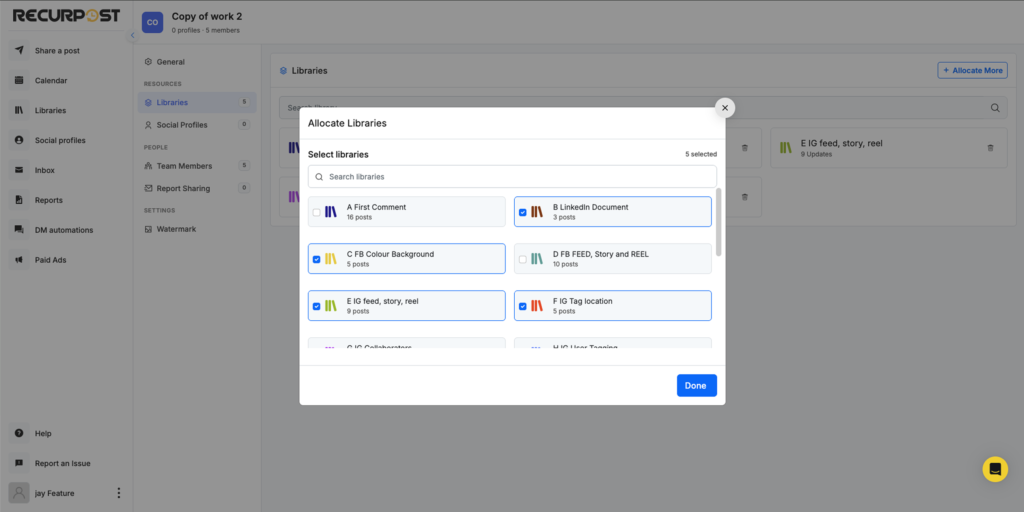This screenshot has width=1024, height=512.
Task: Check the D FB FEED, Story and REEL checkbox
Action: point(522,259)
